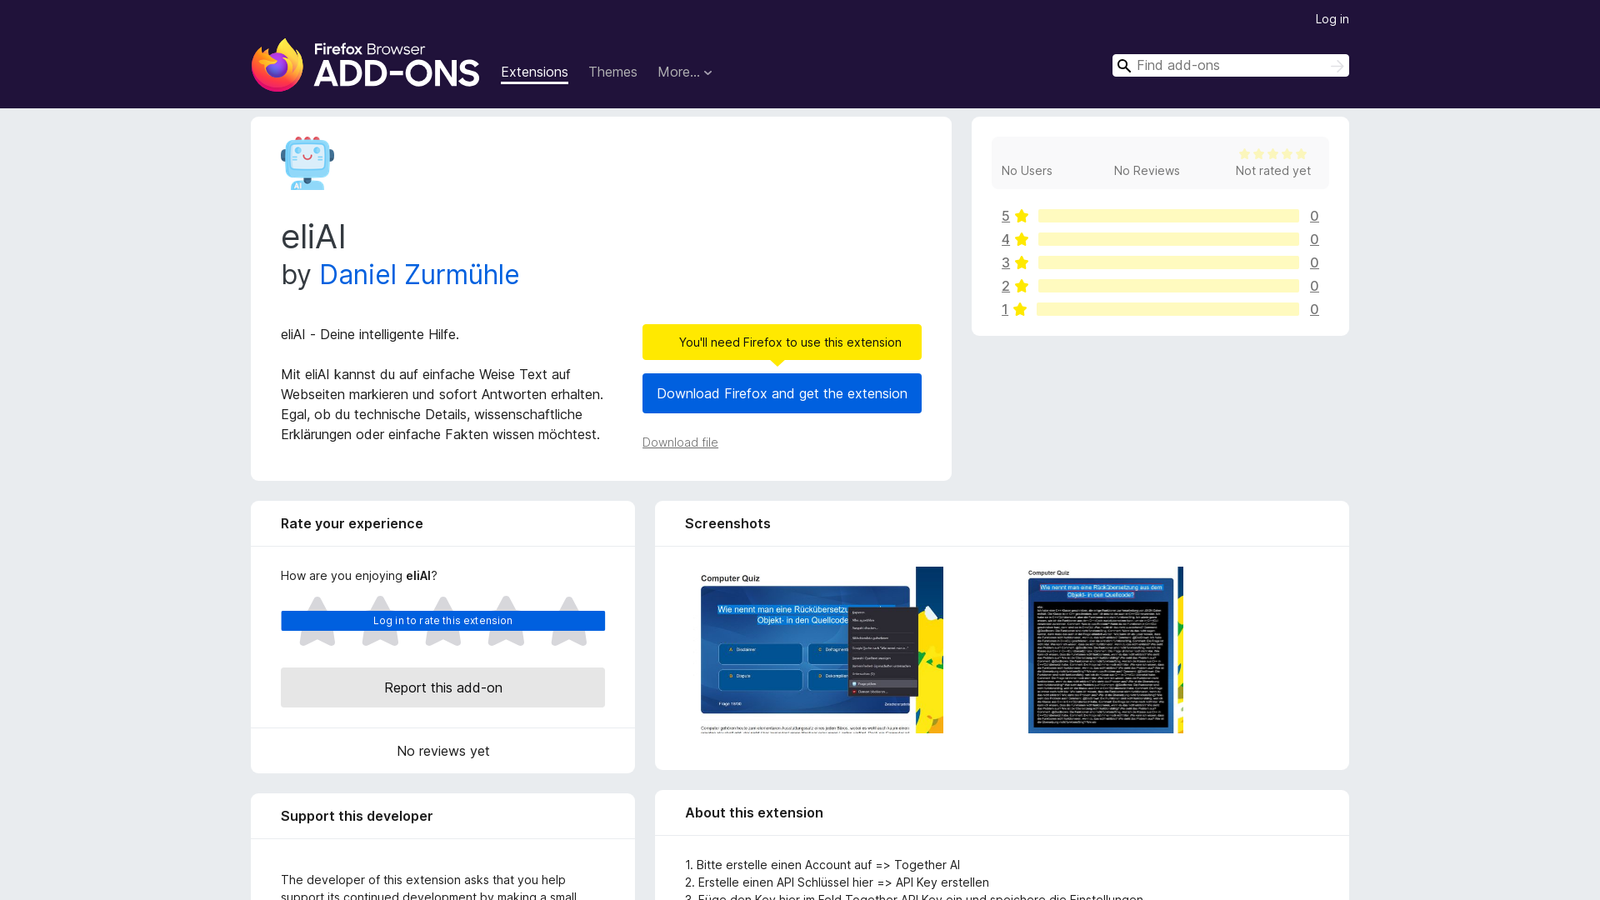Click Log in to rate this extension
This screenshot has height=900, width=1600.
443,621
